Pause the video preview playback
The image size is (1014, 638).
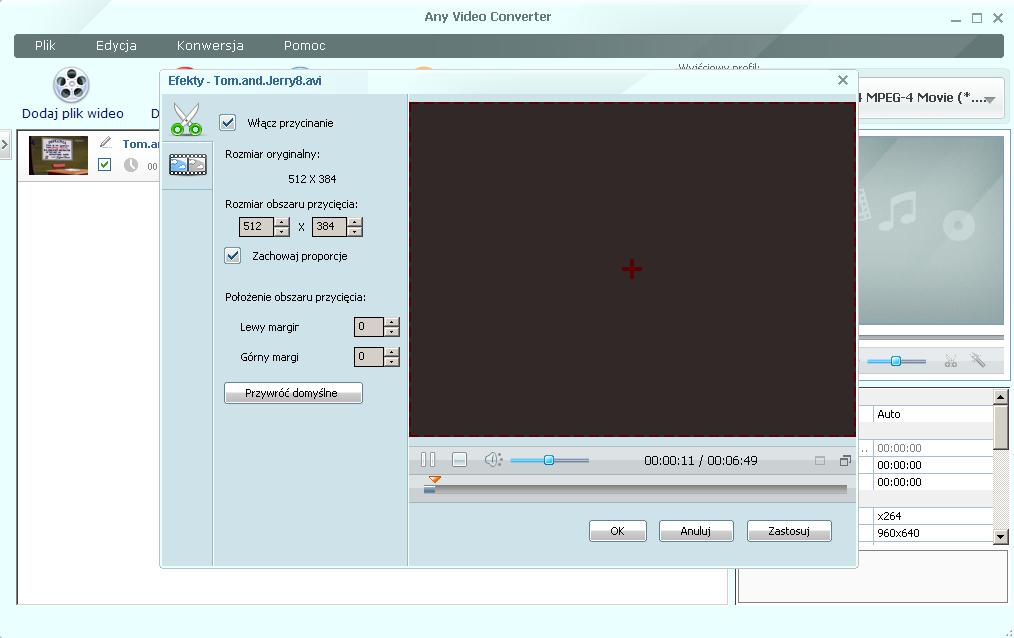[x=428, y=460]
